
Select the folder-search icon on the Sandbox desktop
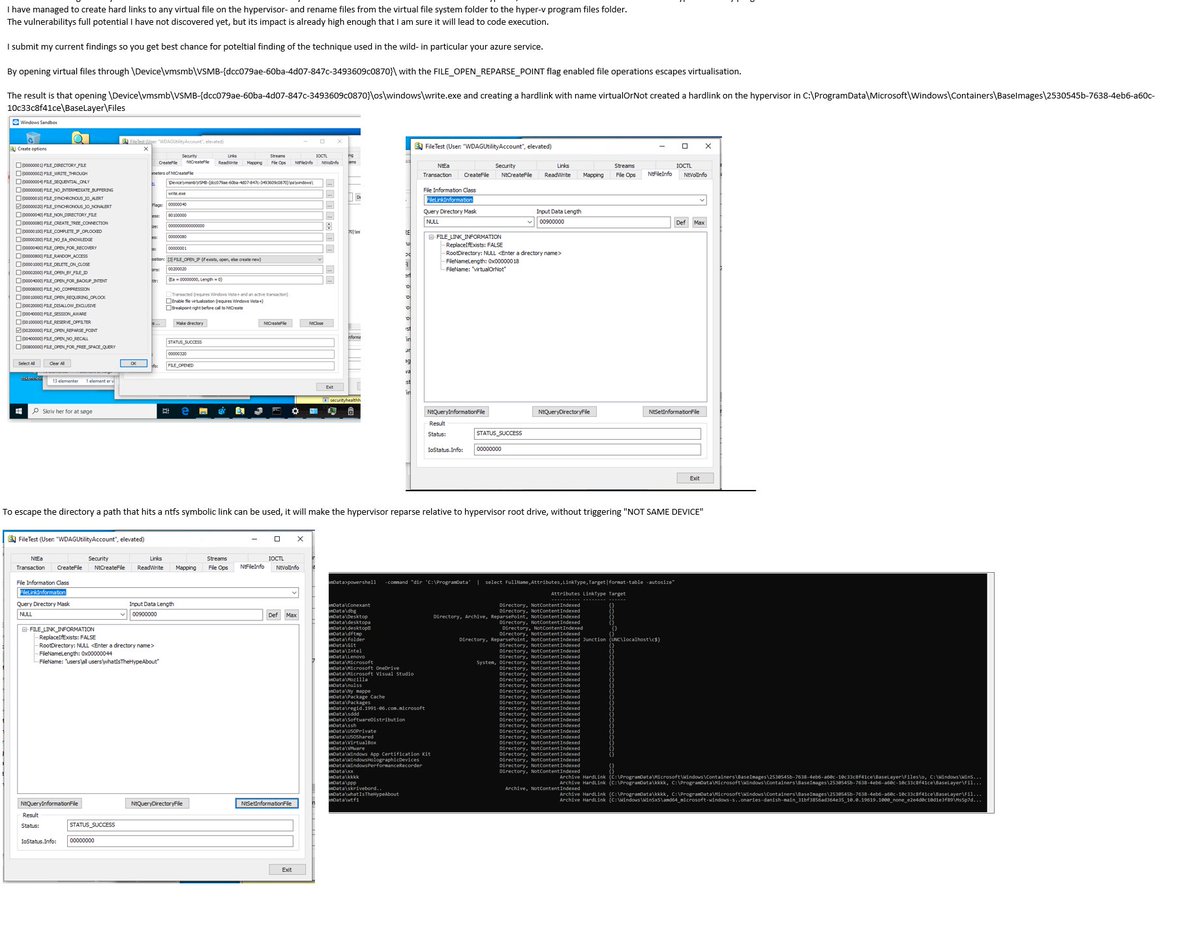80,138
